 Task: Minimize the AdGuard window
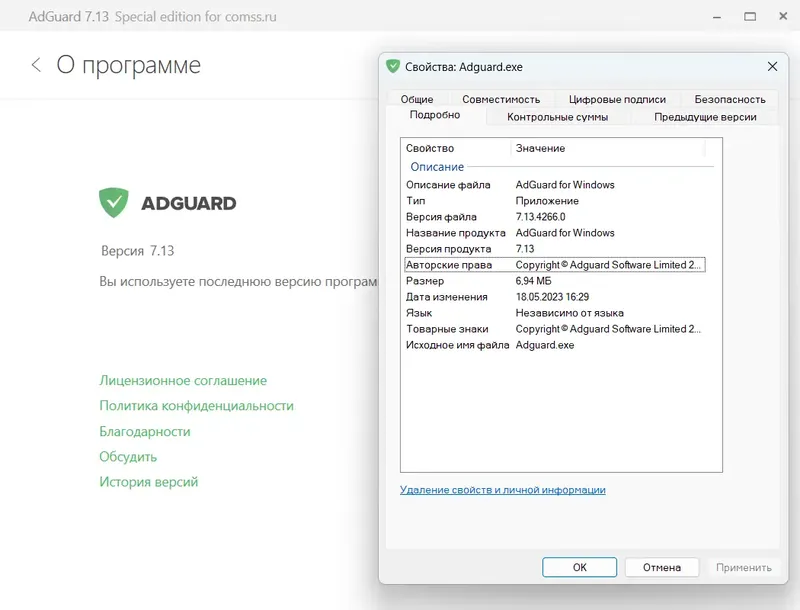(x=716, y=16)
